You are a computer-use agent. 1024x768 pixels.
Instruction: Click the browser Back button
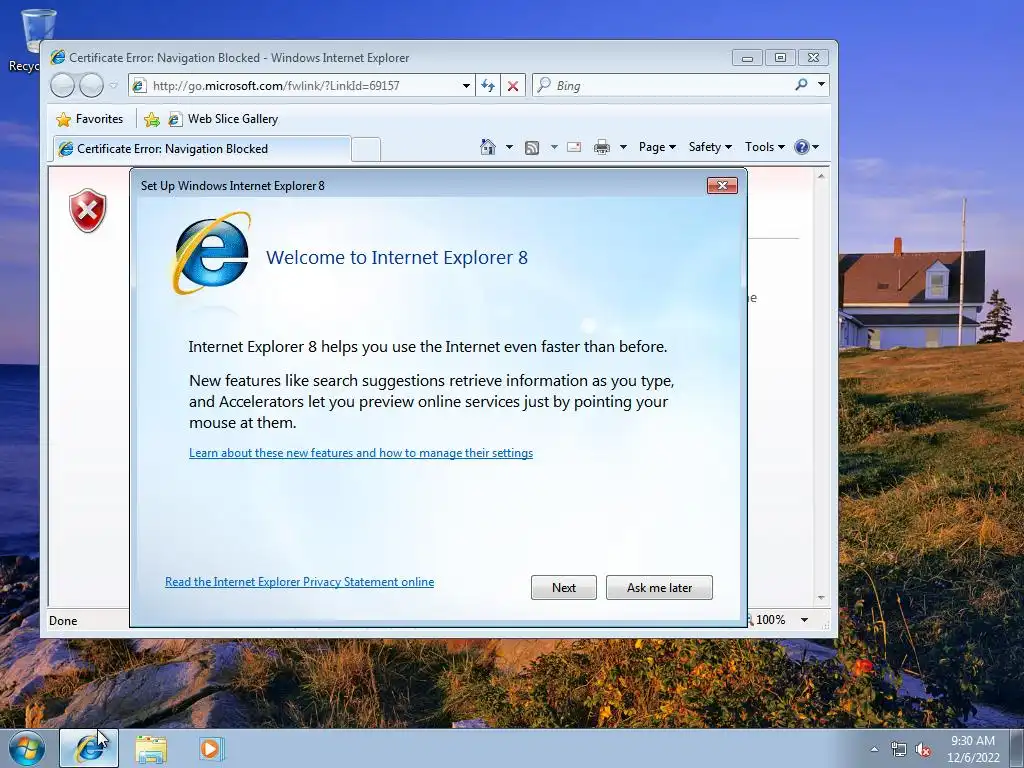coord(63,85)
